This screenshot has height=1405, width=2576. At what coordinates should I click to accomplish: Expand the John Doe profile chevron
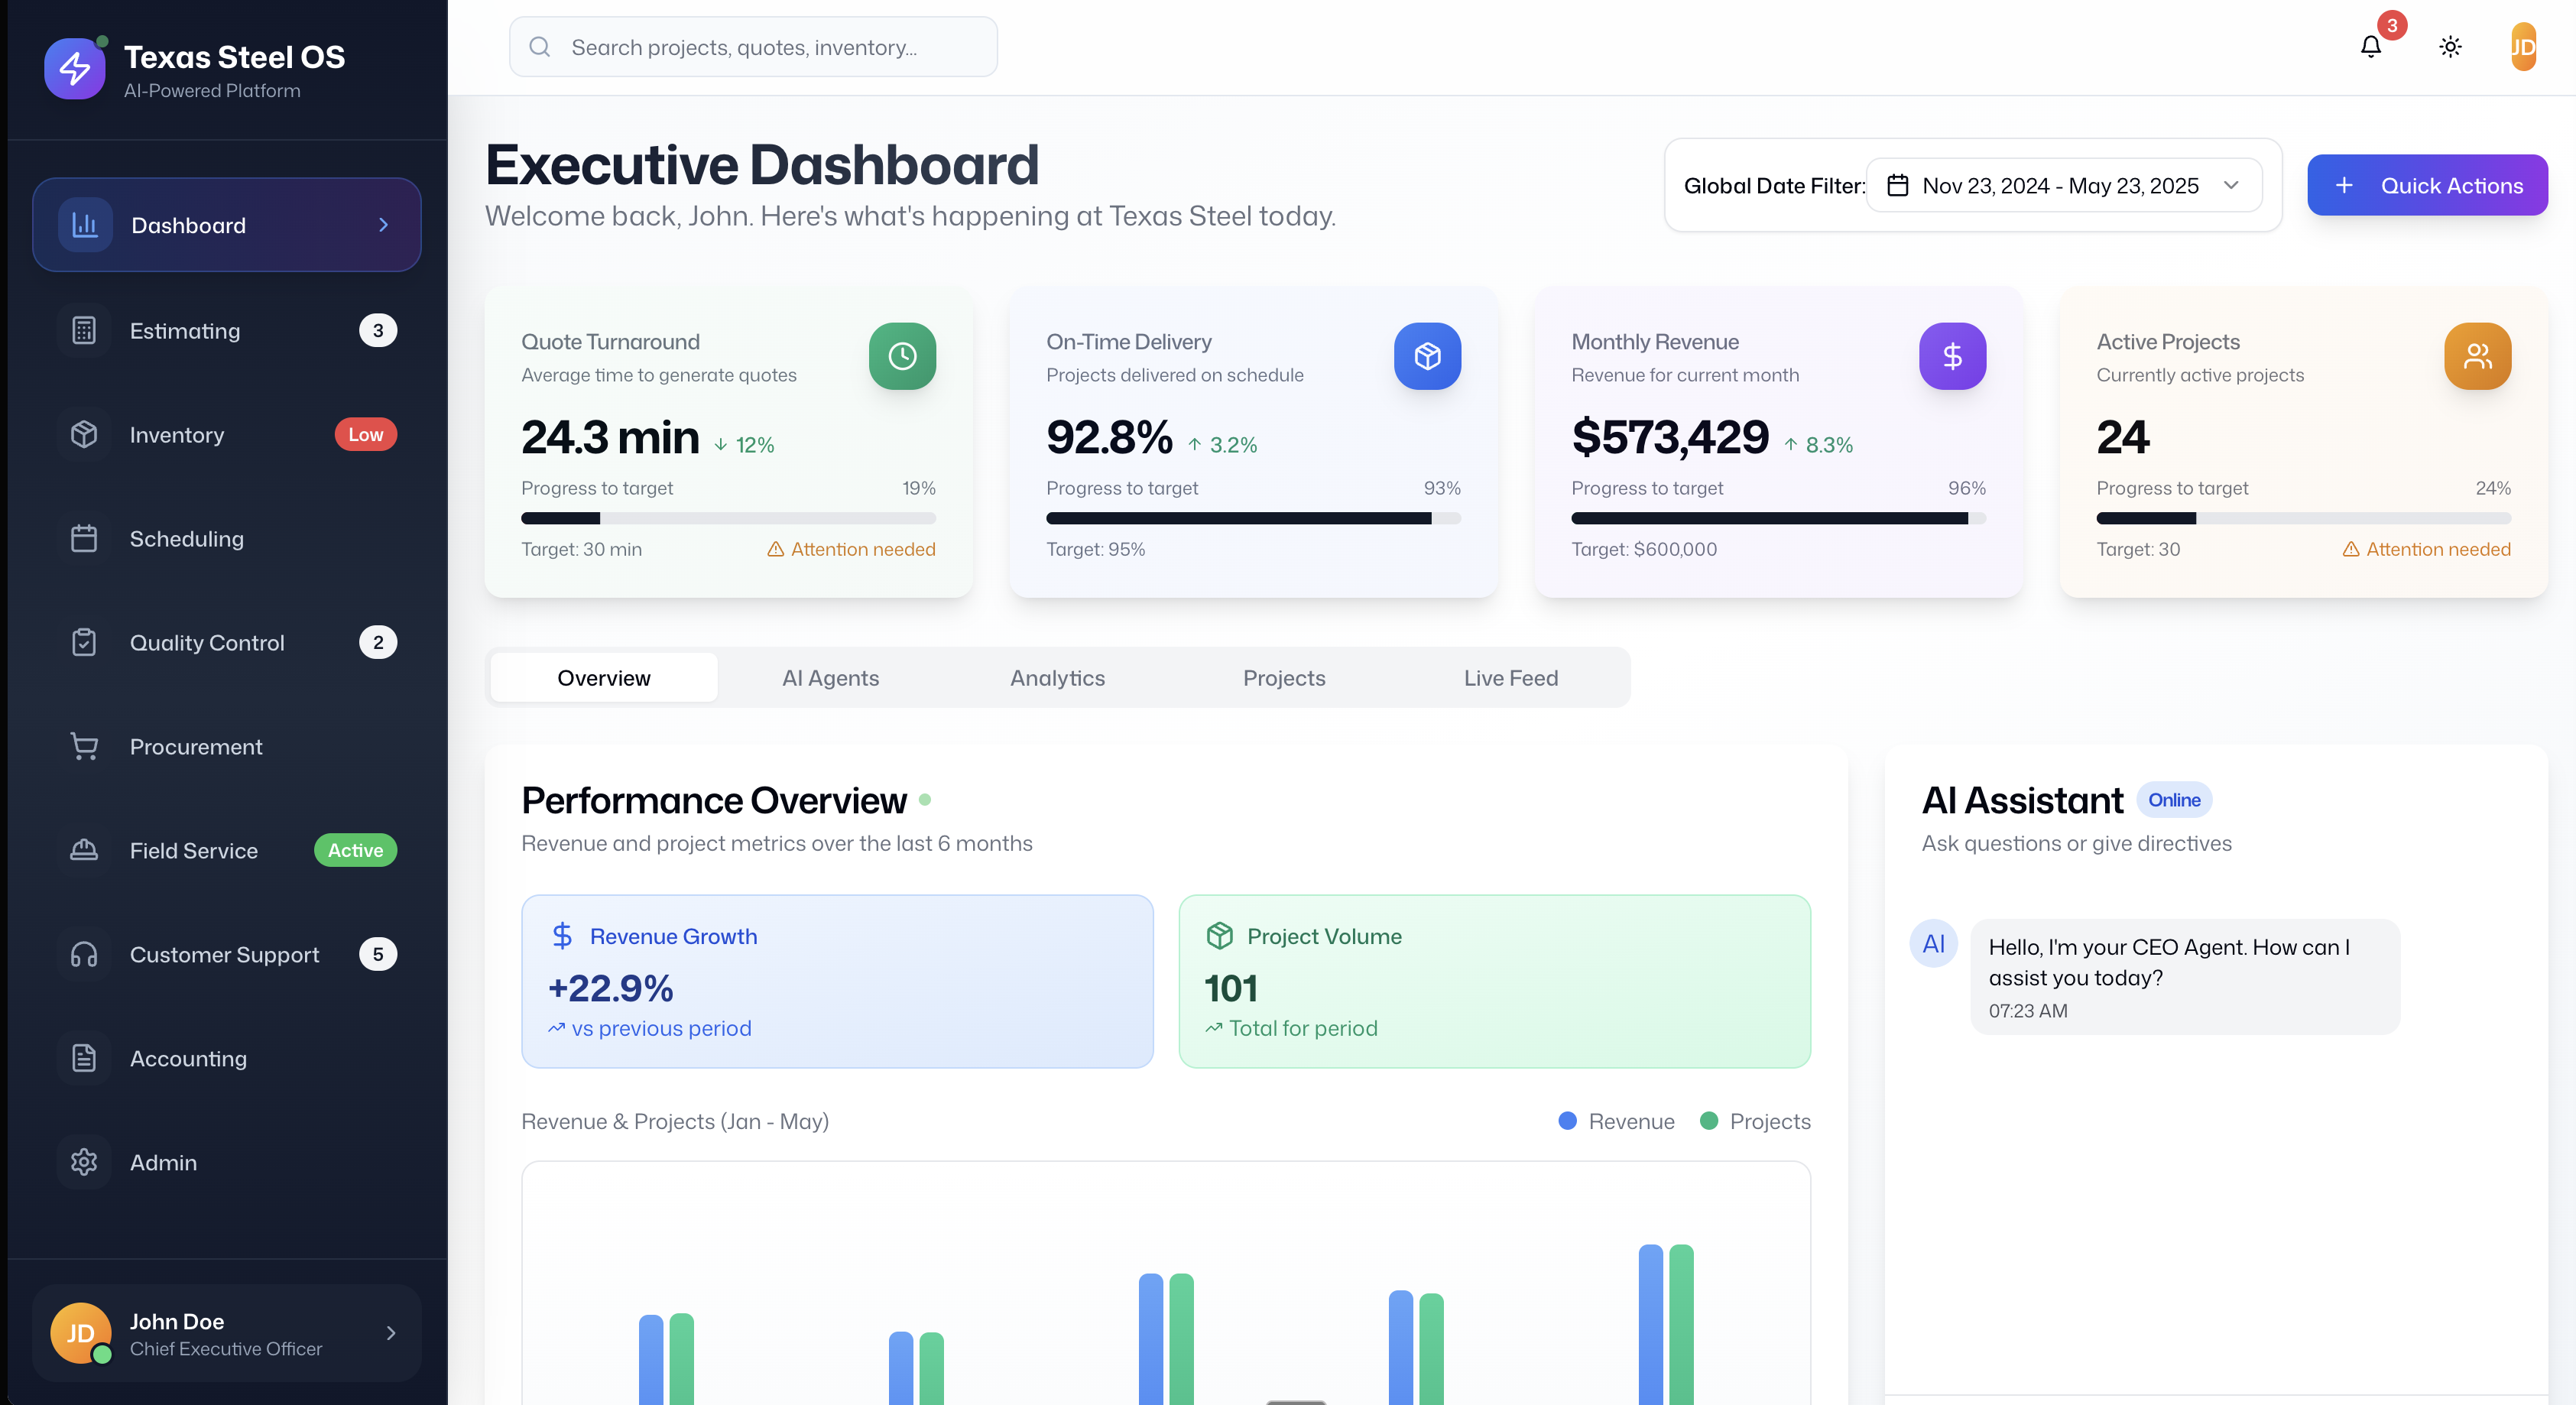point(391,1332)
